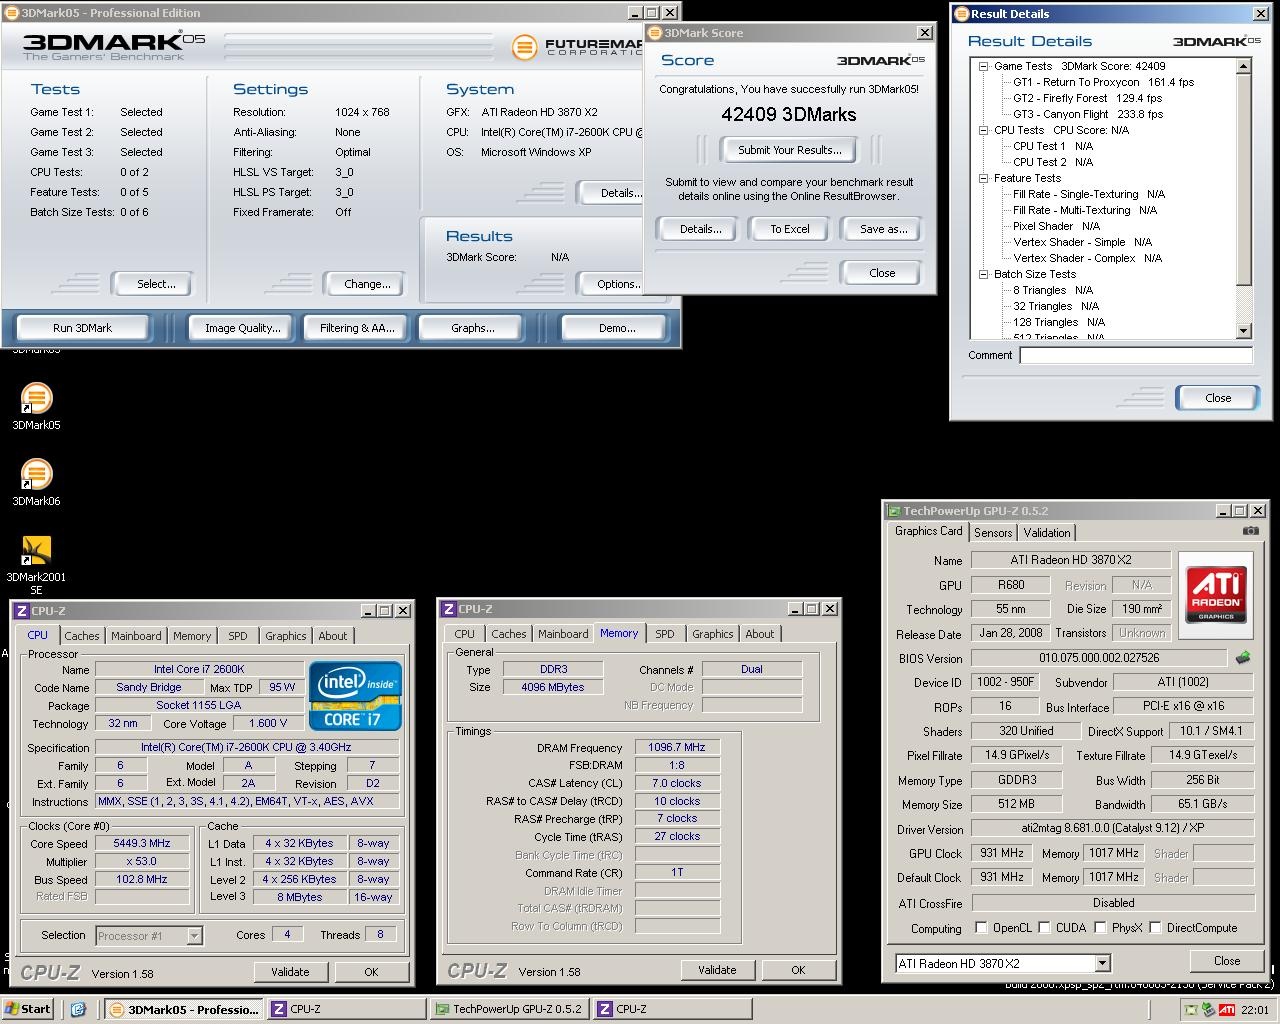This screenshot has height=1024, width=1280.
Task: Switch to the Sensors tab in GPU-Z
Action: pyautogui.click(x=992, y=533)
